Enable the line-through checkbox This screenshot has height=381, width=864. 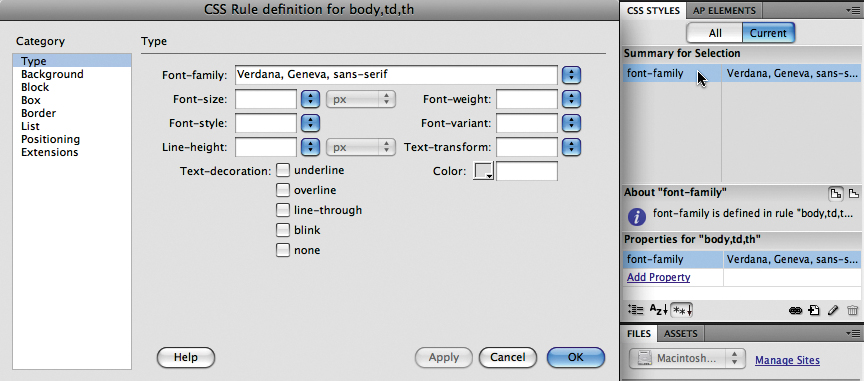click(x=283, y=210)
